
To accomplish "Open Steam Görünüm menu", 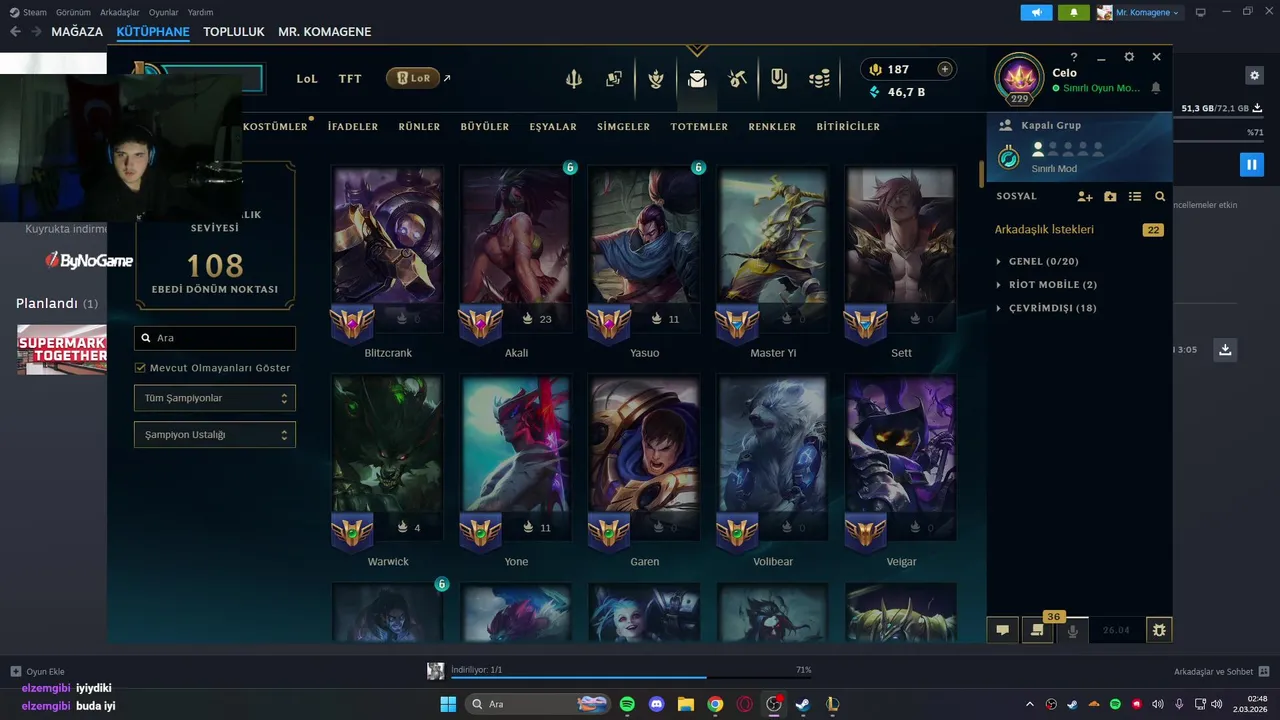I will coord(74,12).
